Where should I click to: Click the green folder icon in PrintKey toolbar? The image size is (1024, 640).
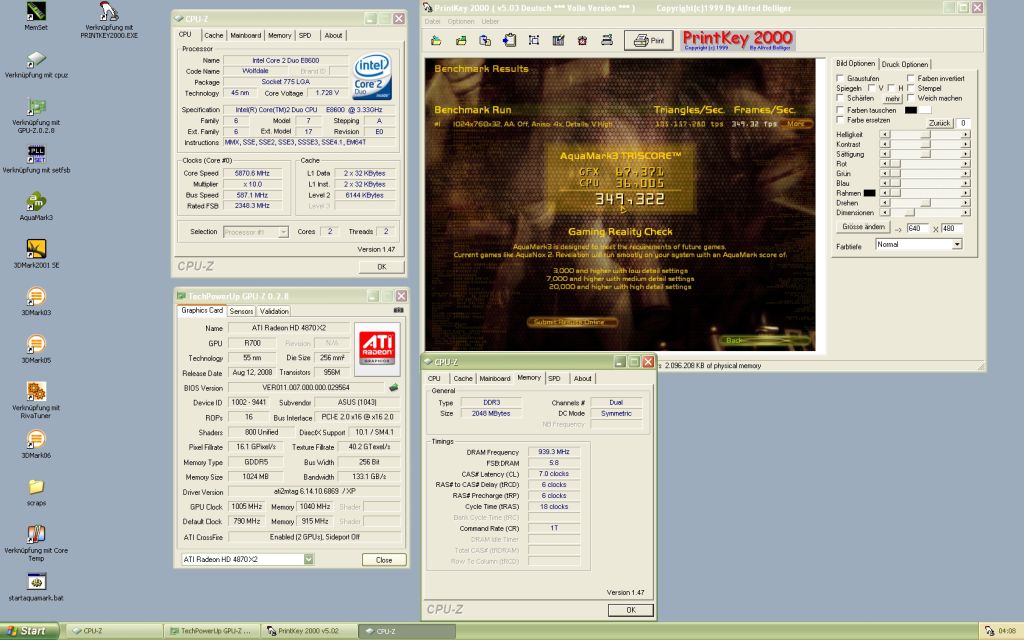click(x=461, y=40)
